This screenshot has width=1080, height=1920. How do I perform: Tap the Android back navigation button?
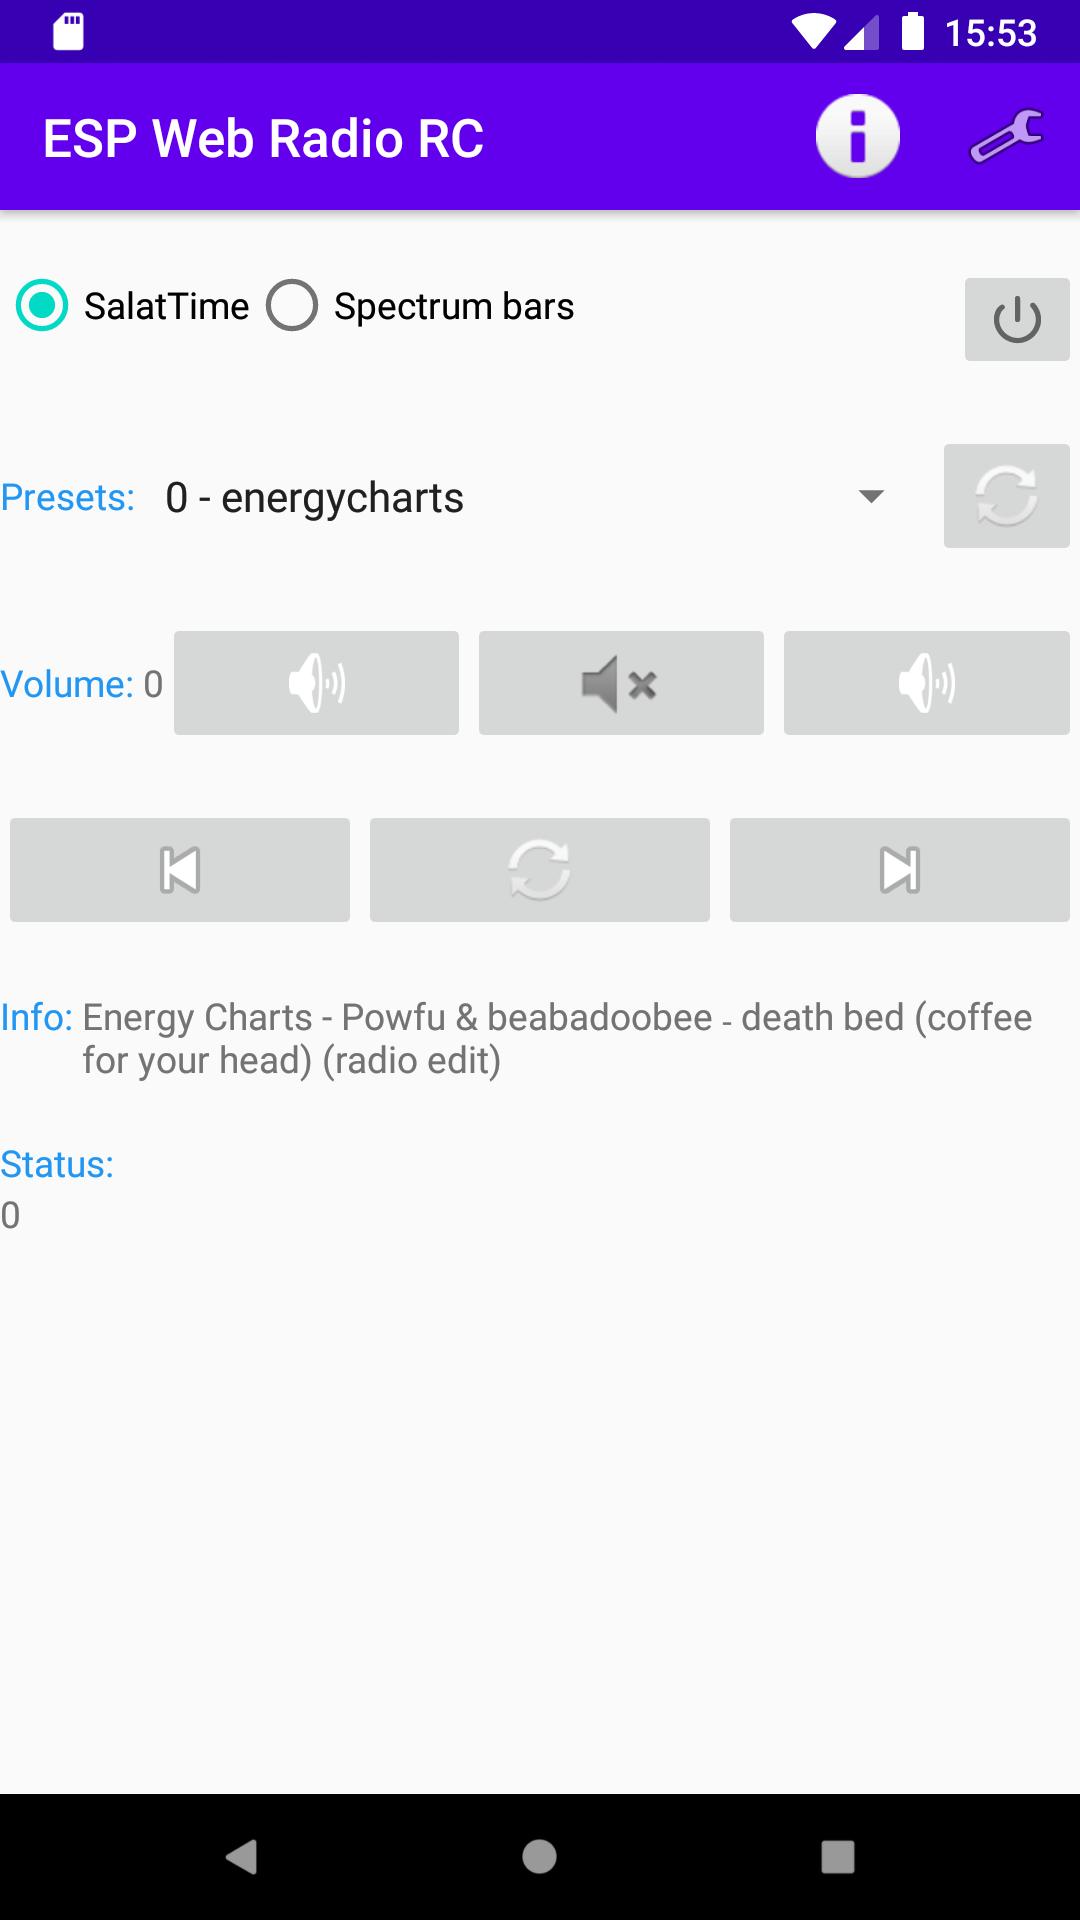[x=241, y=1857]
